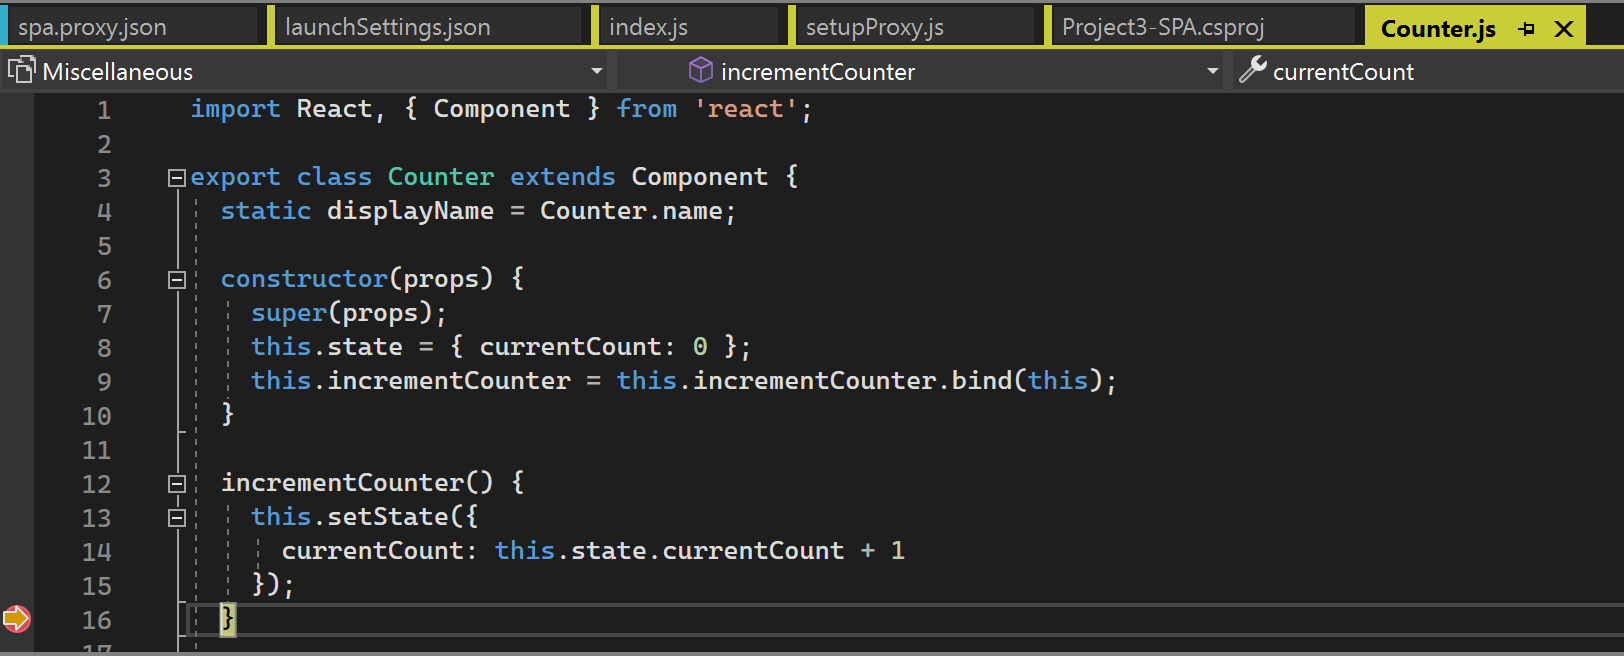
Task: Collapse the constructor block on line 6
Action: pyautogui.click(x=177, y=280)
